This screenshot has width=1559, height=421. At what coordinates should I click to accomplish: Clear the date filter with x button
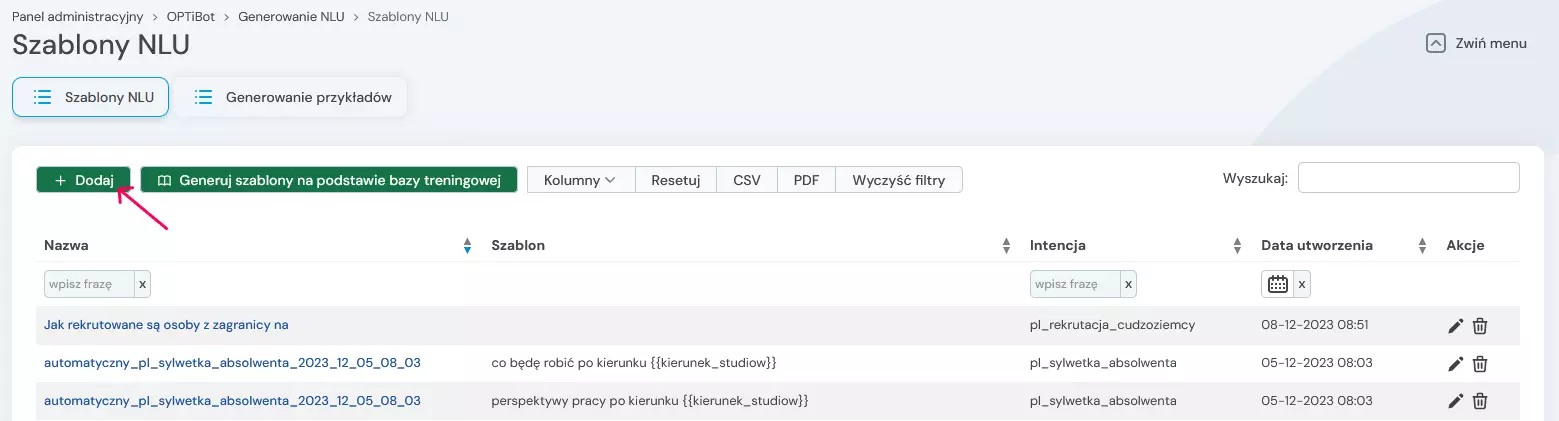click(1302, 284)
